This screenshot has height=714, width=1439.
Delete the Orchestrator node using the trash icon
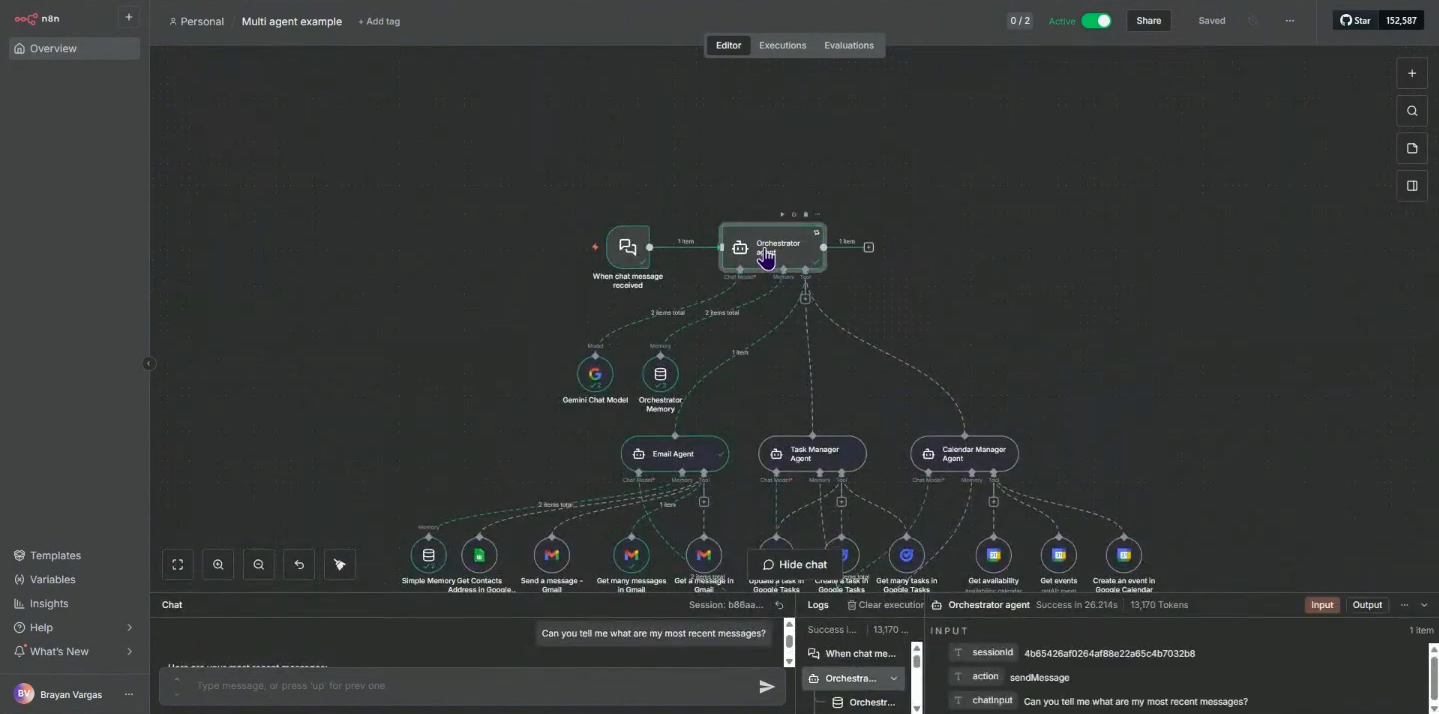806,214
